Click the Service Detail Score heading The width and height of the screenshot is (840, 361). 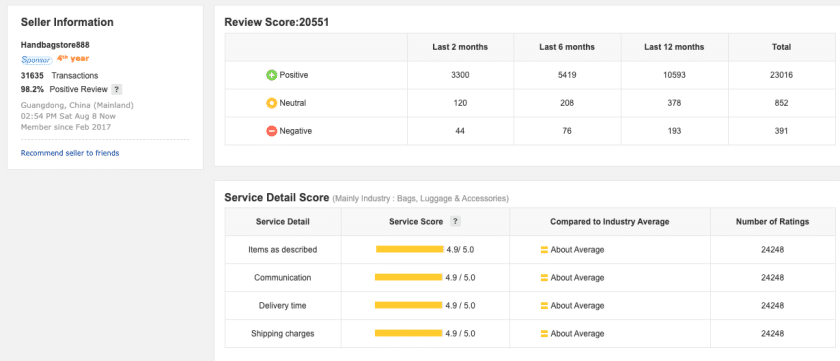[276, 198]
